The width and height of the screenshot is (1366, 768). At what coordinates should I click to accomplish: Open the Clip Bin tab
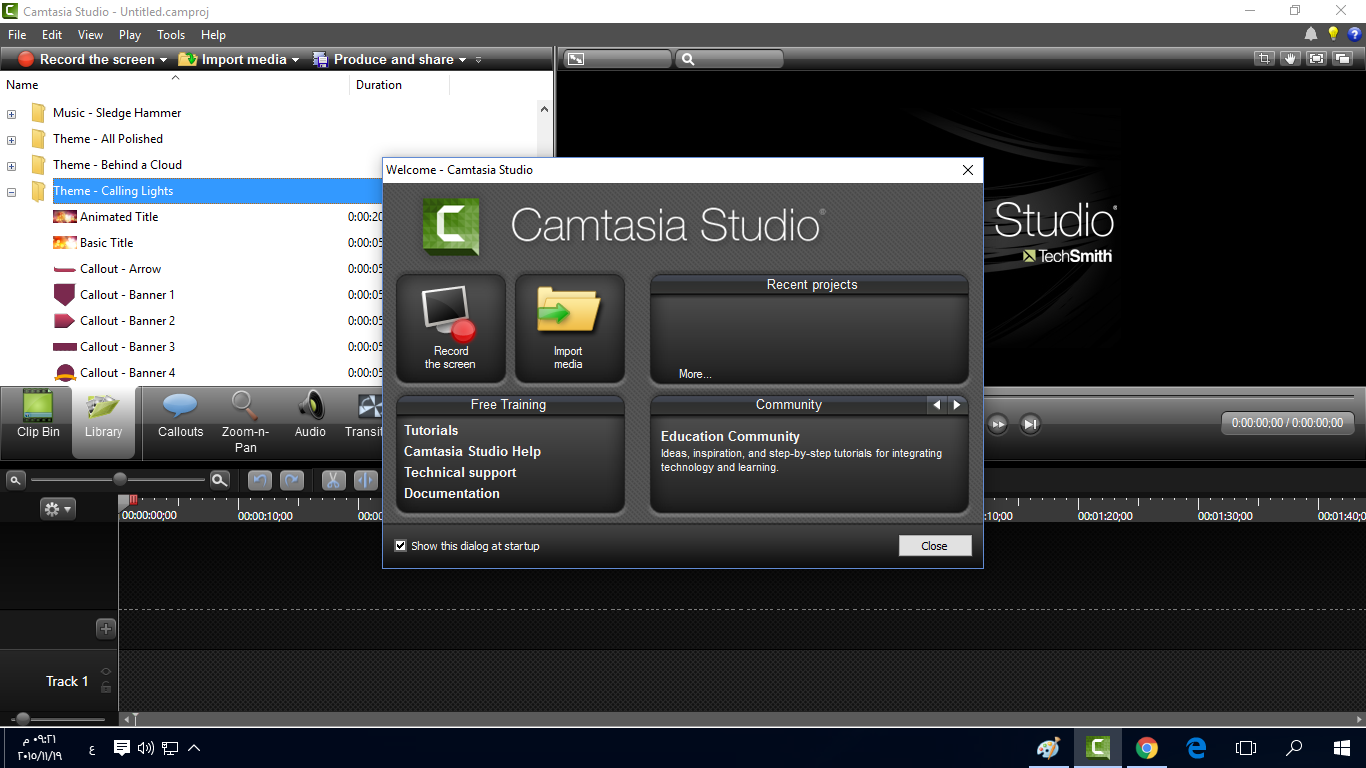click(x=38, y=416)
